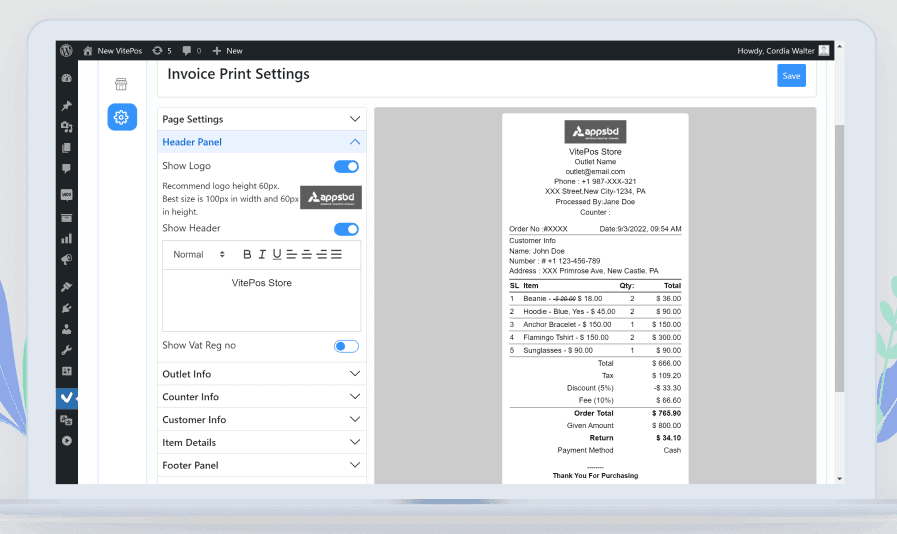Image resolution: width=897 pixels, height=534 pixels.
Task: Apply italic formatting in header editor
Action: pyautogui.click(x=262, y=254)
